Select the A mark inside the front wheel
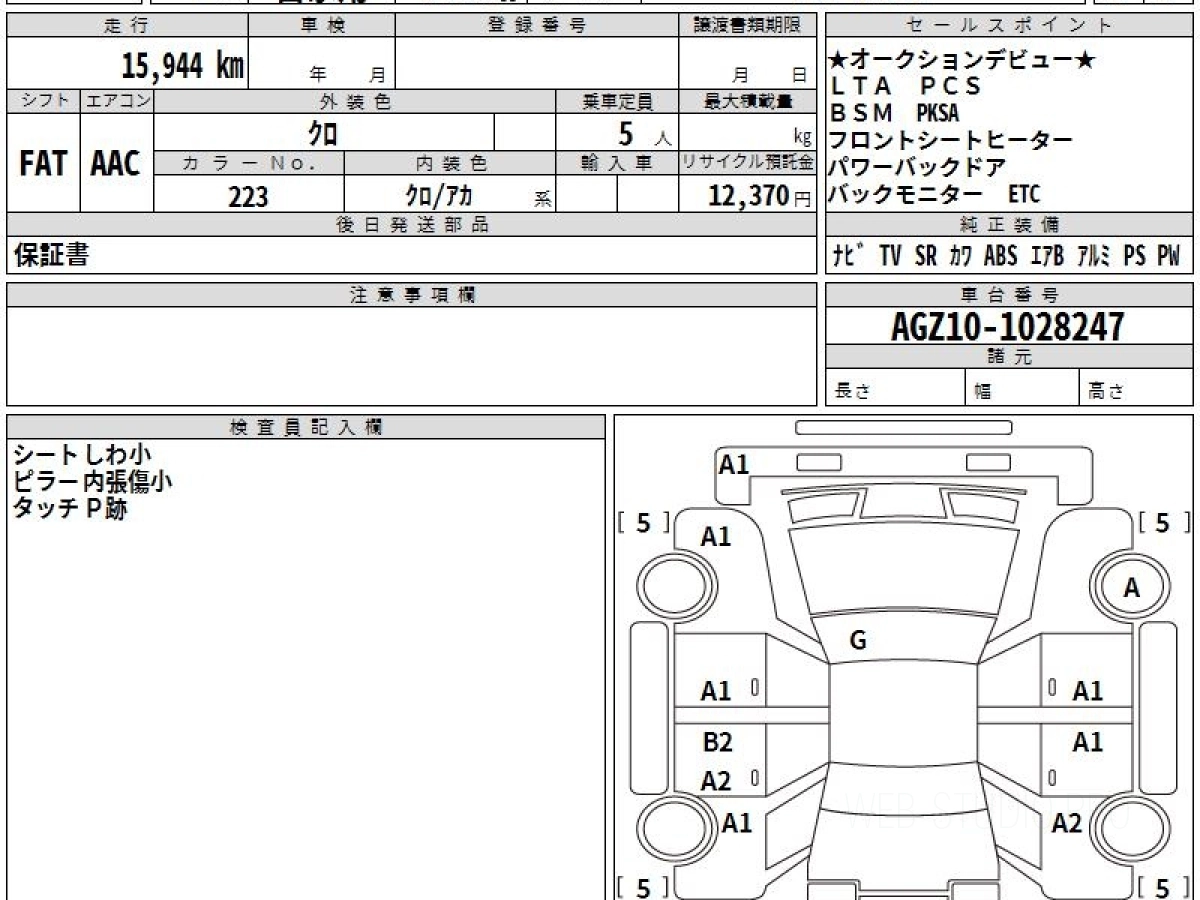The image size is (1200, 900). 1131,589
